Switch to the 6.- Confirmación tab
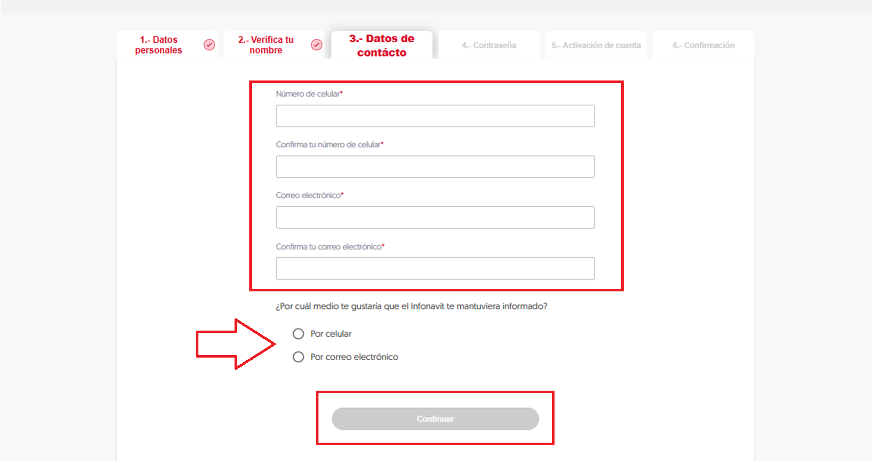Image resolution: width=872 pixels, height=461 pixels. coord(703,45)
